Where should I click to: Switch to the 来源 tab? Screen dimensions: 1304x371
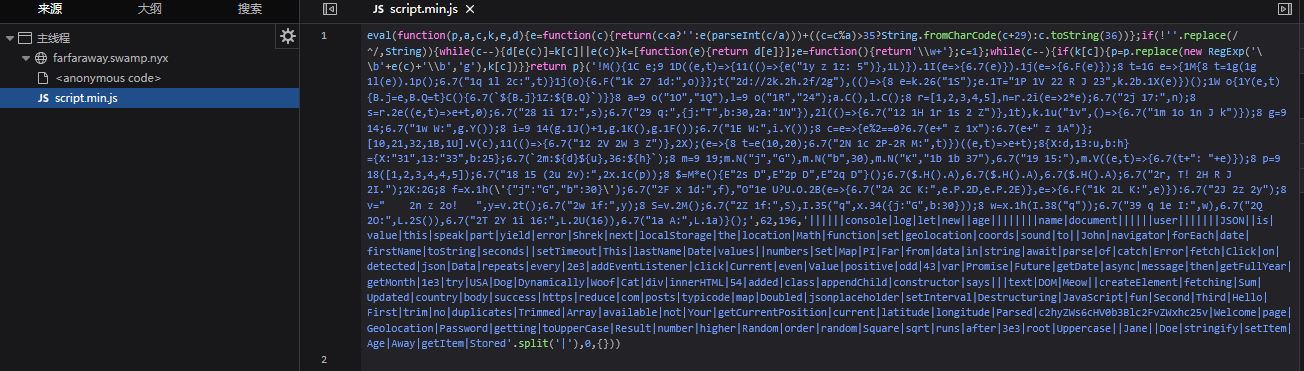point(50,9)
